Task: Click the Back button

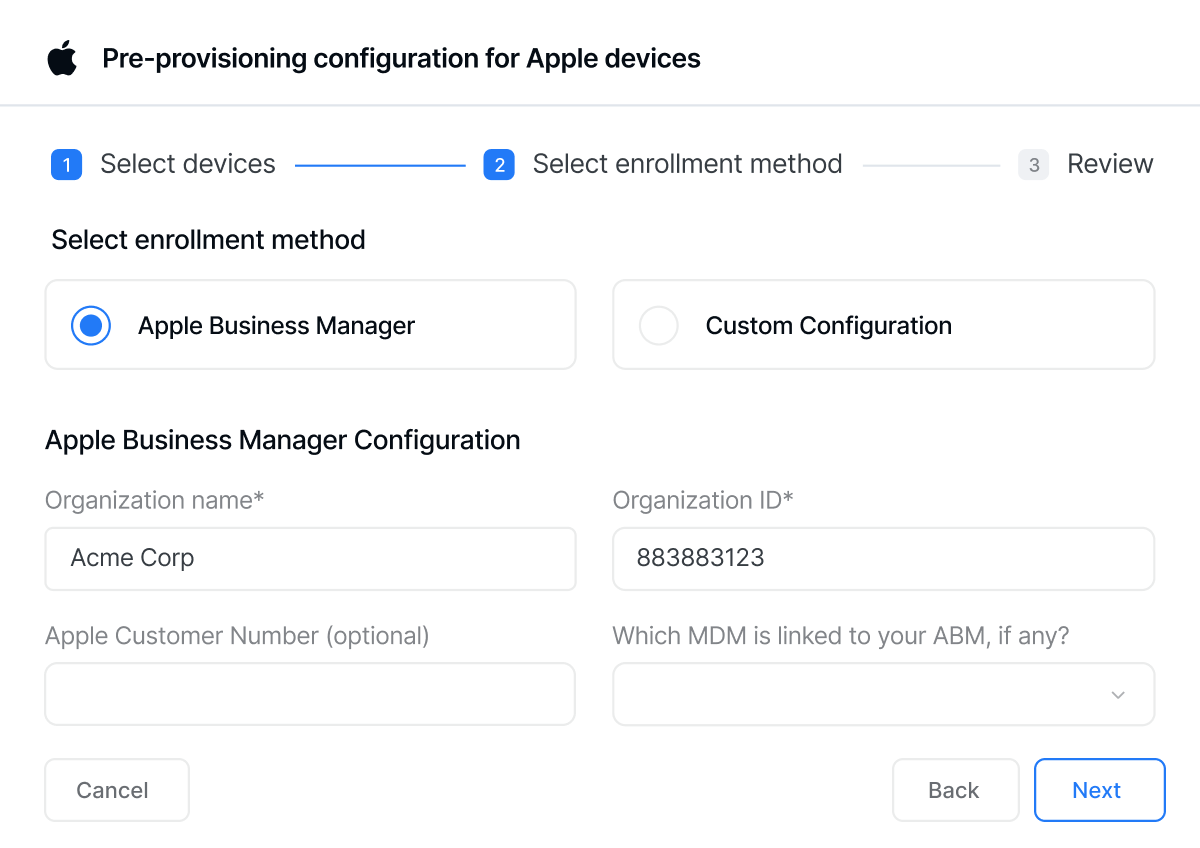Action: (x=955, y=790)
